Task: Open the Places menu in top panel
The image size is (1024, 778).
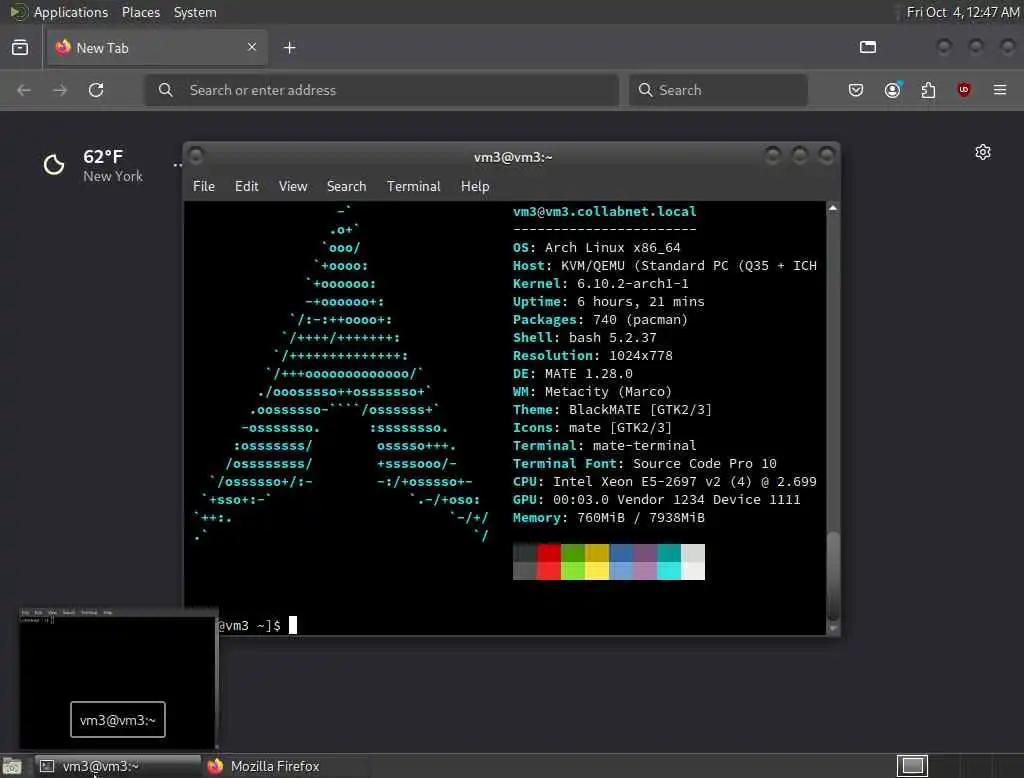Action: click(x=140, y=12)
